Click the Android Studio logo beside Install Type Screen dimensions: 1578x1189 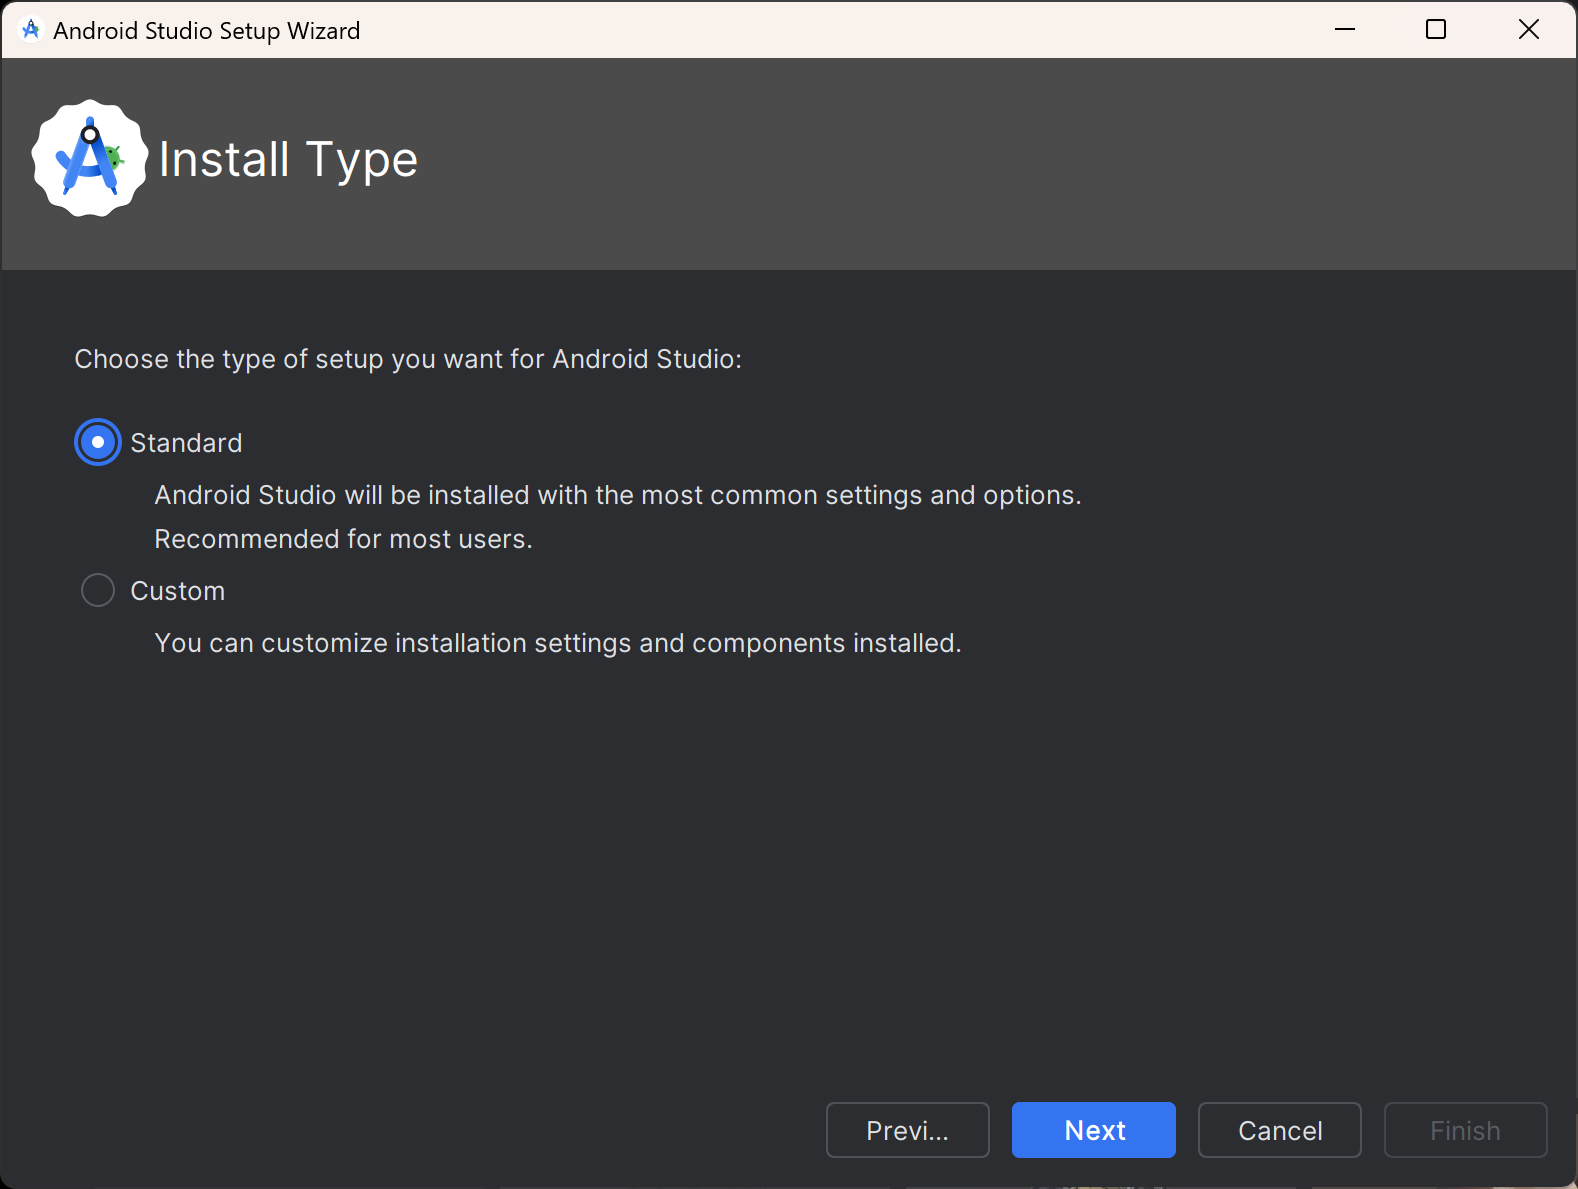90,158
